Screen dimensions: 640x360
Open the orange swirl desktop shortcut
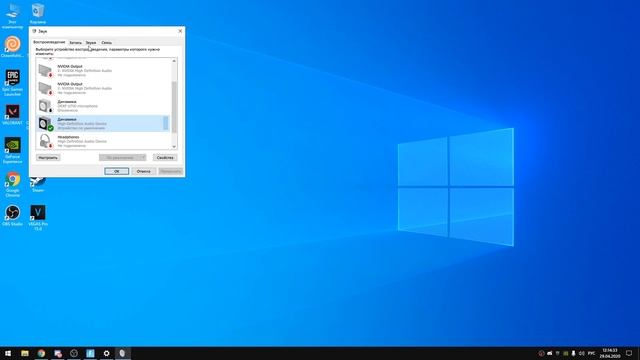[12, 46]
